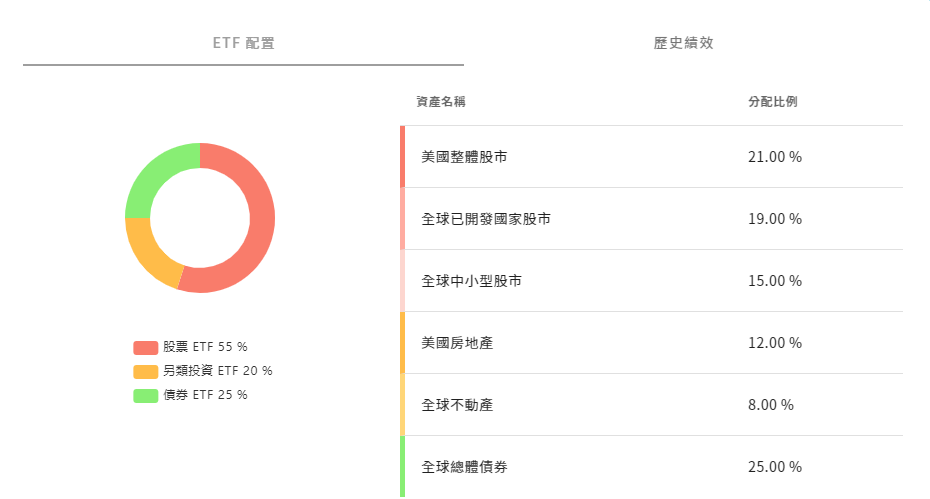Viewport: 930px width, 499px height.
Task: Click the orange donut chart segment
Action: (148, 254)
